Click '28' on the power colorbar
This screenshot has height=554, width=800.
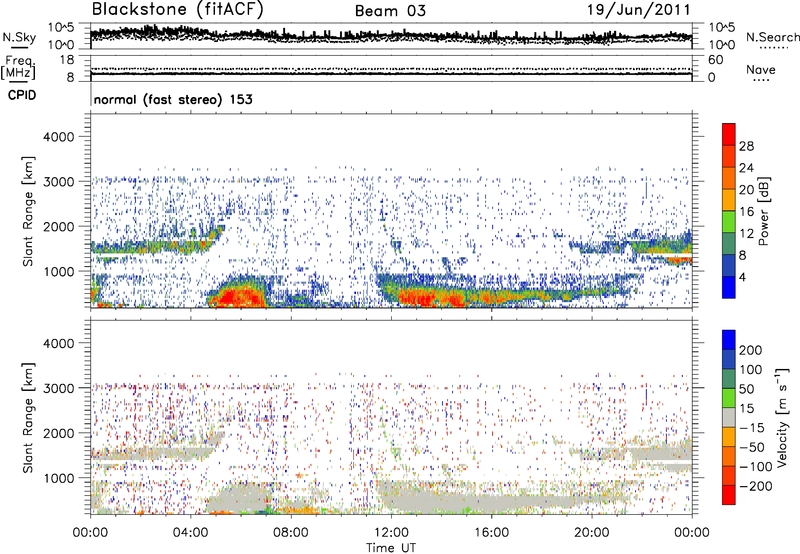pos(746,146)
